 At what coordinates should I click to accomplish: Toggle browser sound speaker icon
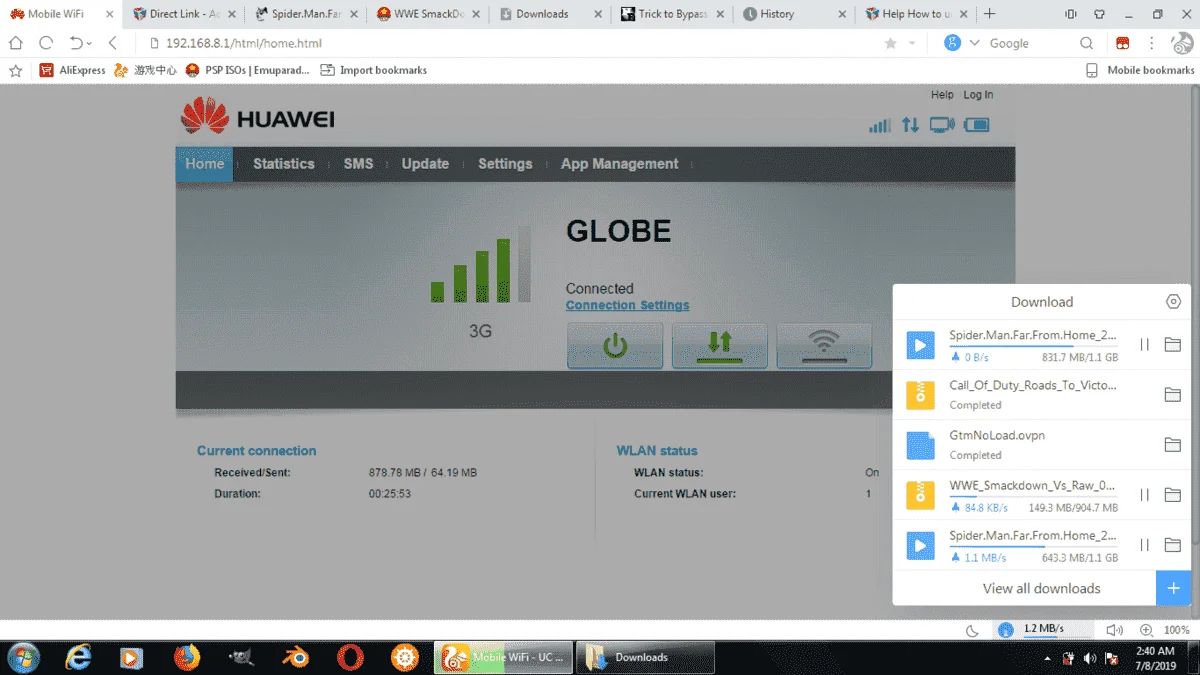coord(1115,630)
